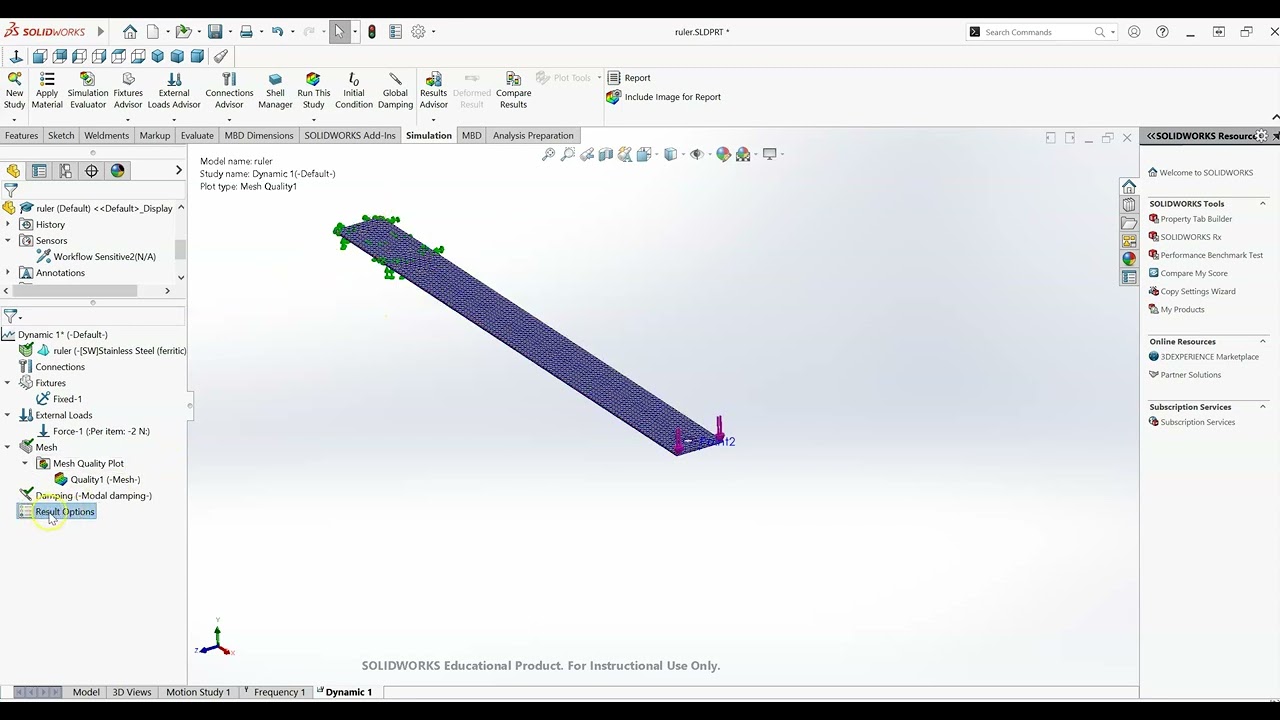
Task: Open the Search Commands dropdown arrow
Action: click(1112, 32)
